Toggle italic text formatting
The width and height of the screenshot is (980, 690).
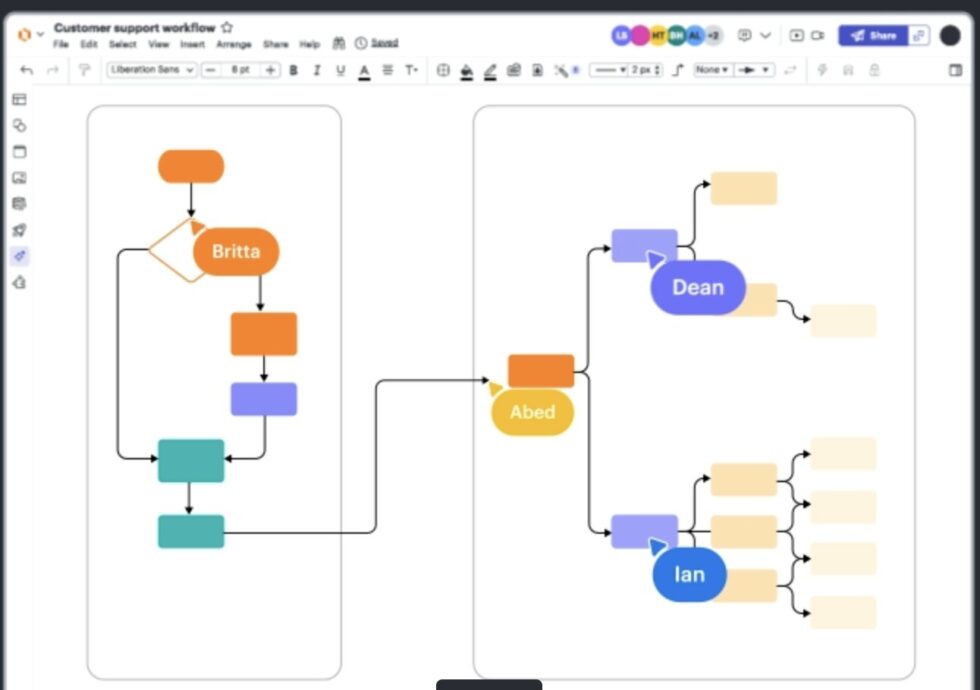tap(317, 70)
